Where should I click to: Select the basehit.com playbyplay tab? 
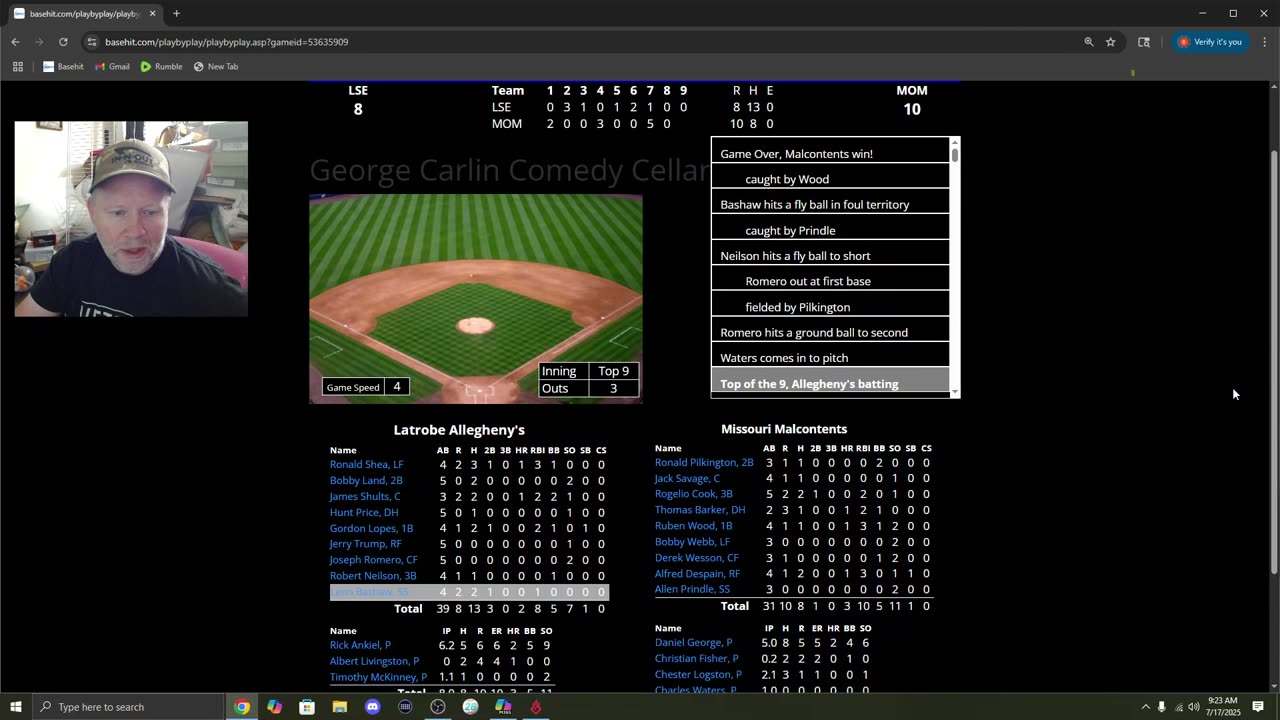pyautogui.click(x=83, y=14)
